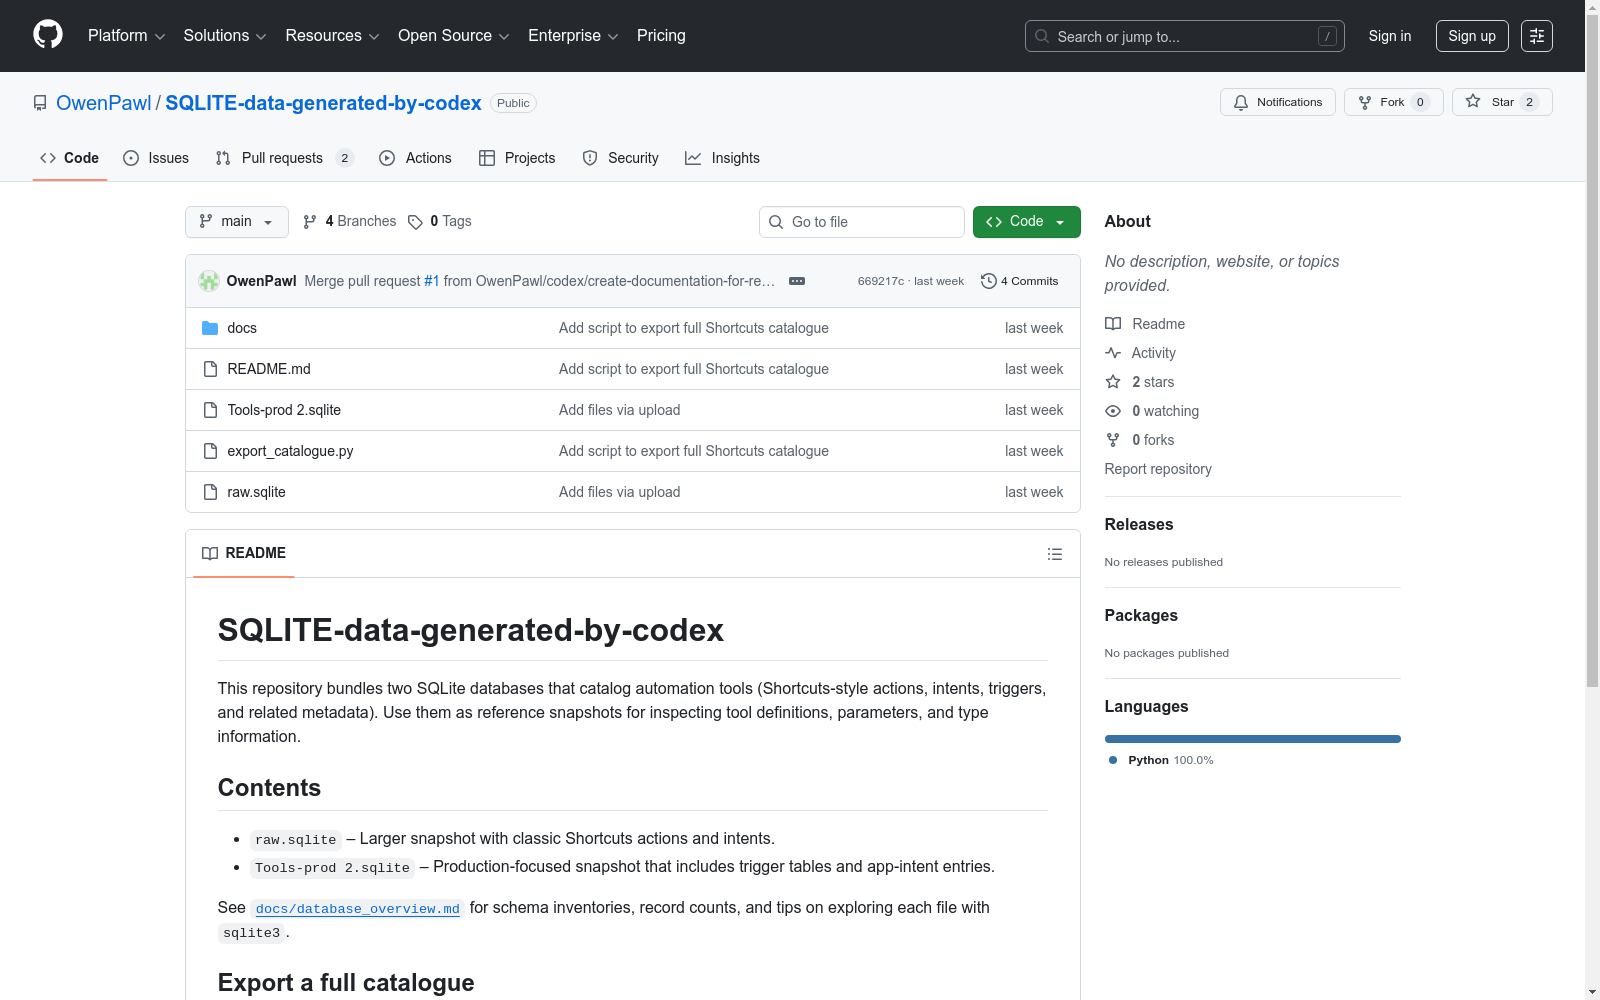Image resolution: width=1600 pixels, height=1000 pixels.
Task: Click the search magnifier icon in the header
Action: [1042, 36]
